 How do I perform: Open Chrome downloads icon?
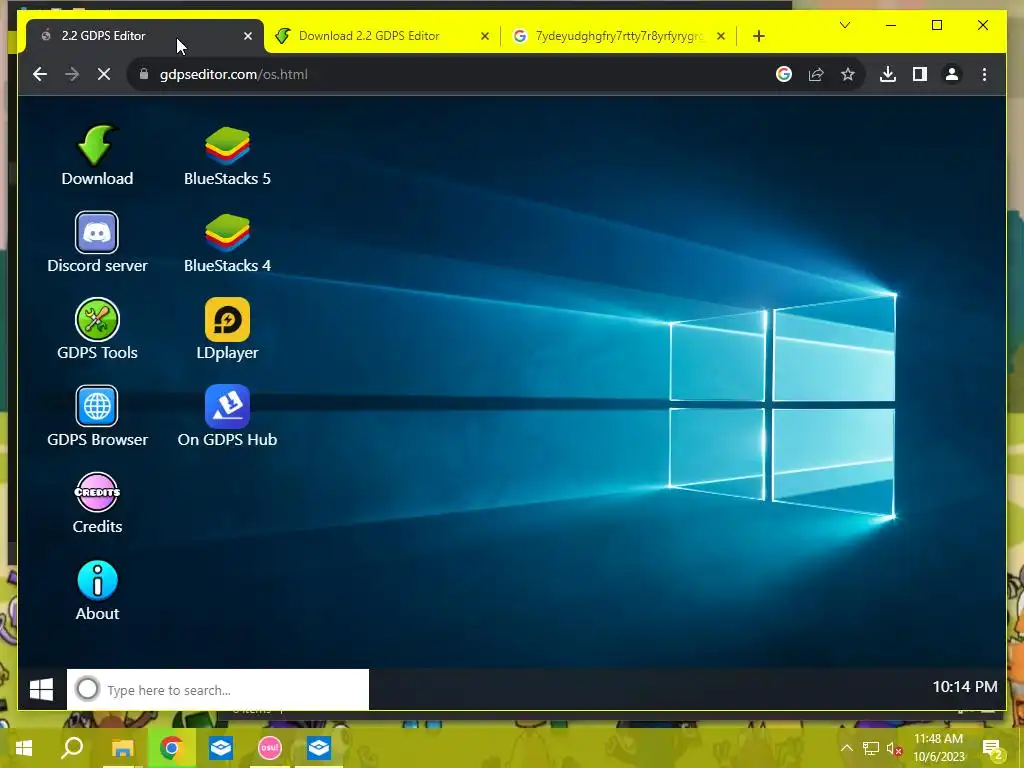click(888, 74)
